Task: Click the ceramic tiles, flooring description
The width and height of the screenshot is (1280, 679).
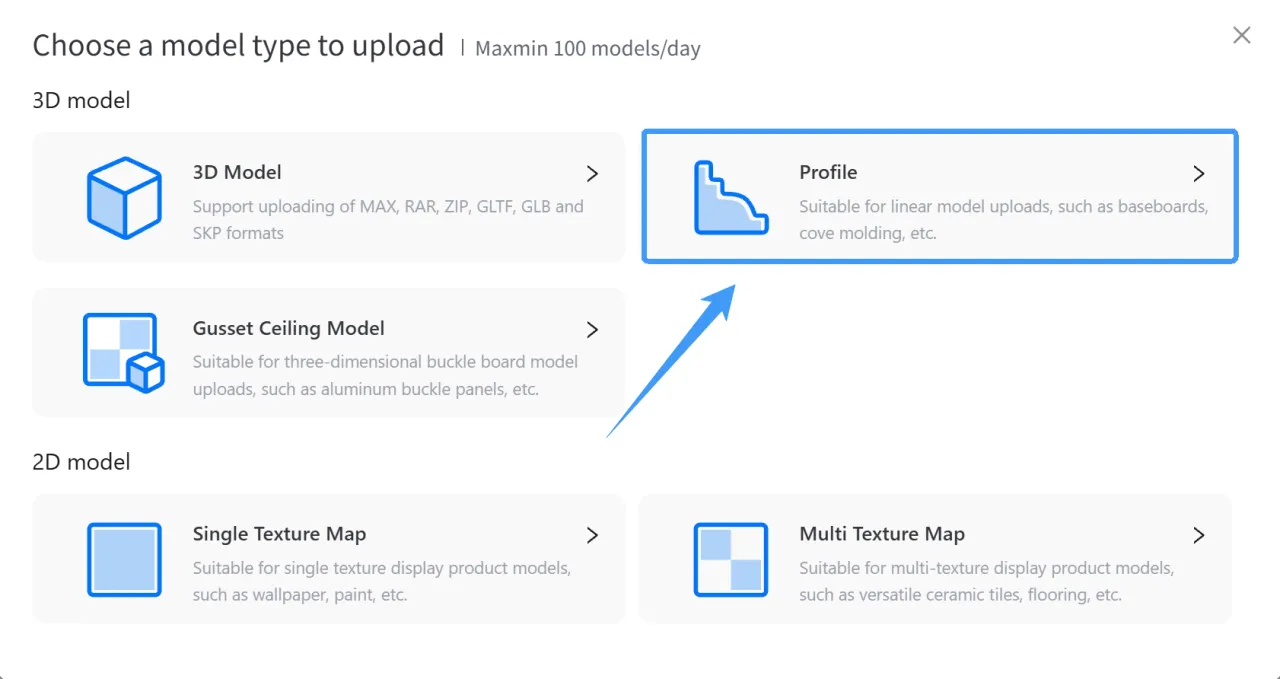Action: 986,581
